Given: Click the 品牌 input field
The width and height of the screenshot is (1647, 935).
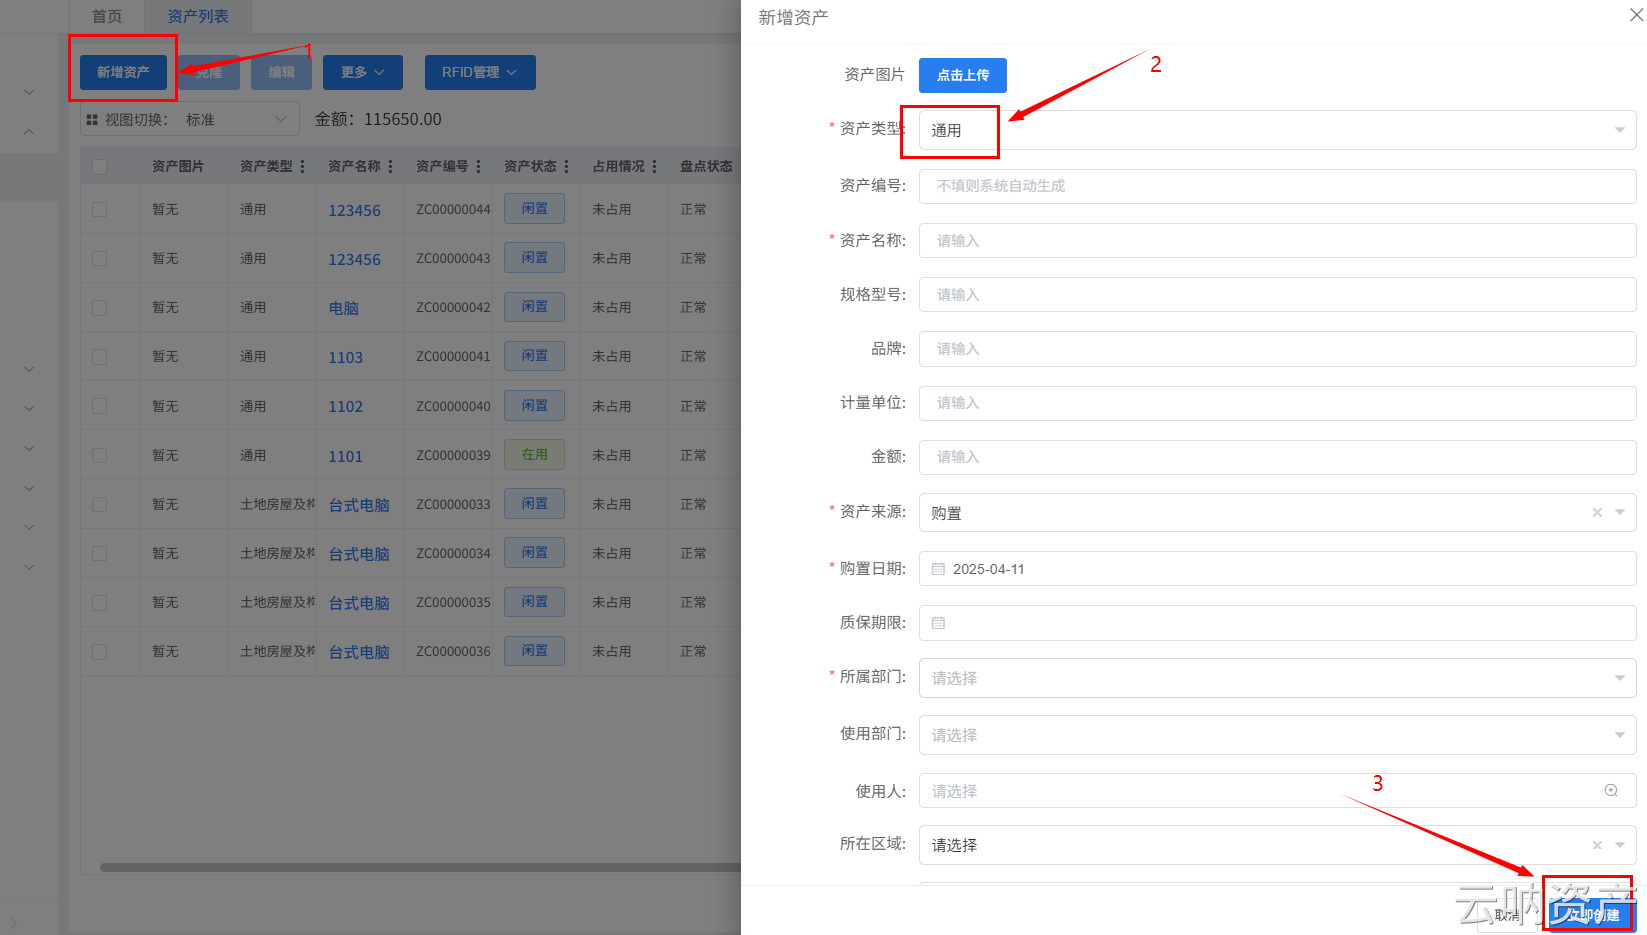Looking at the screenshot, I should click(1277, 348).
